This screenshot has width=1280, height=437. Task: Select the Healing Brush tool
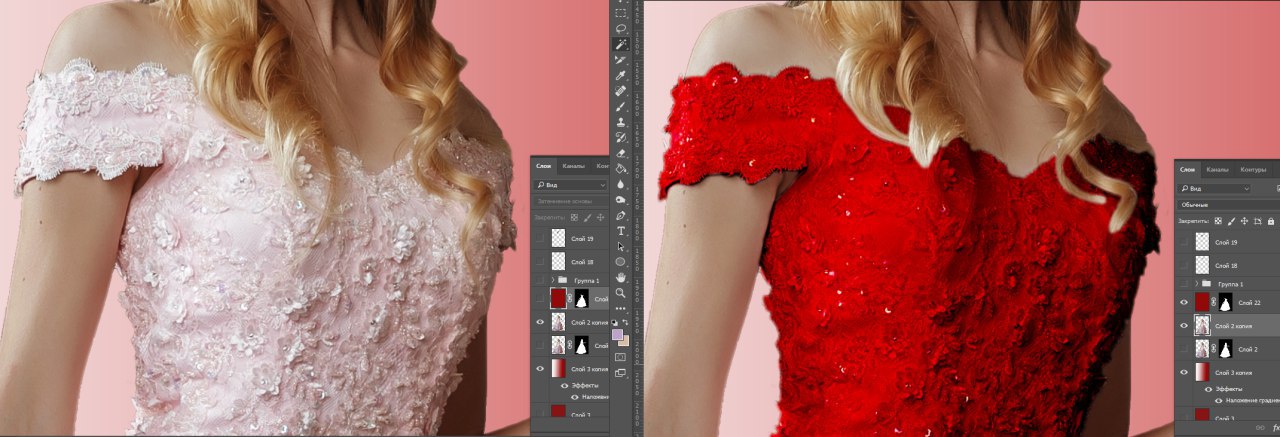(x=620, y=92)
